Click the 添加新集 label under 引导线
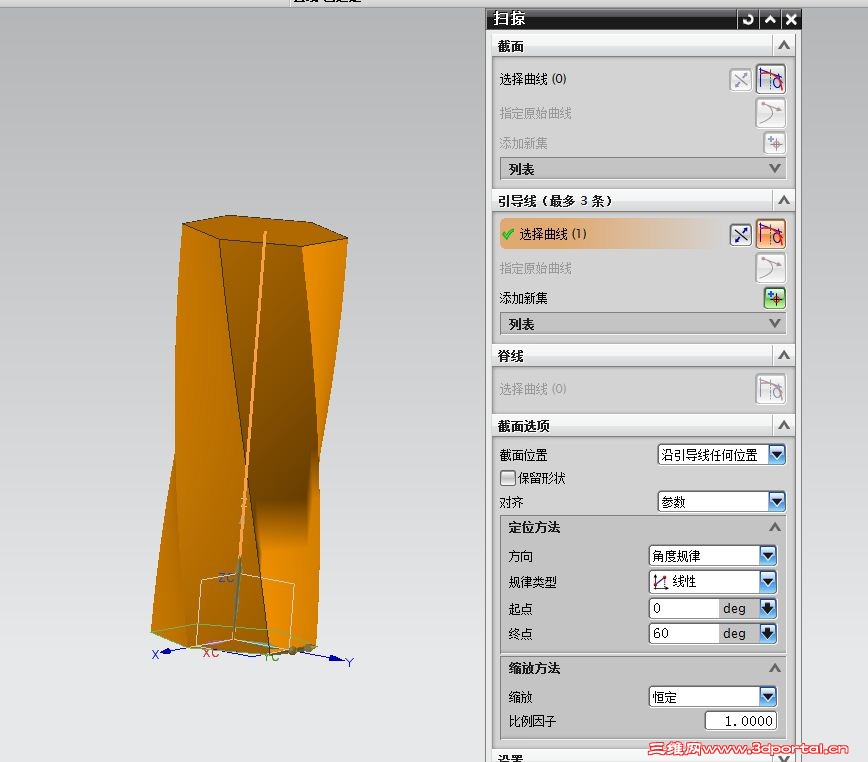Viewport: 868px width, 762px height. [523, 298]
